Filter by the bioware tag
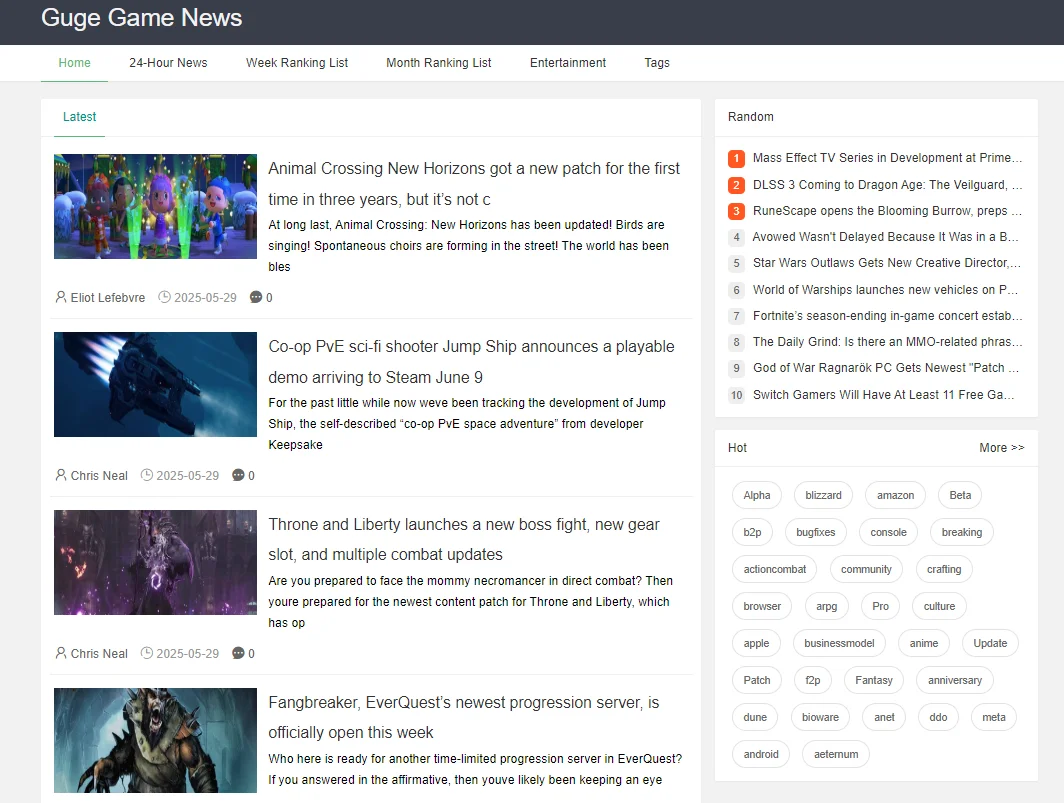Screen dimensions: 1064x803 coord(821,717)
